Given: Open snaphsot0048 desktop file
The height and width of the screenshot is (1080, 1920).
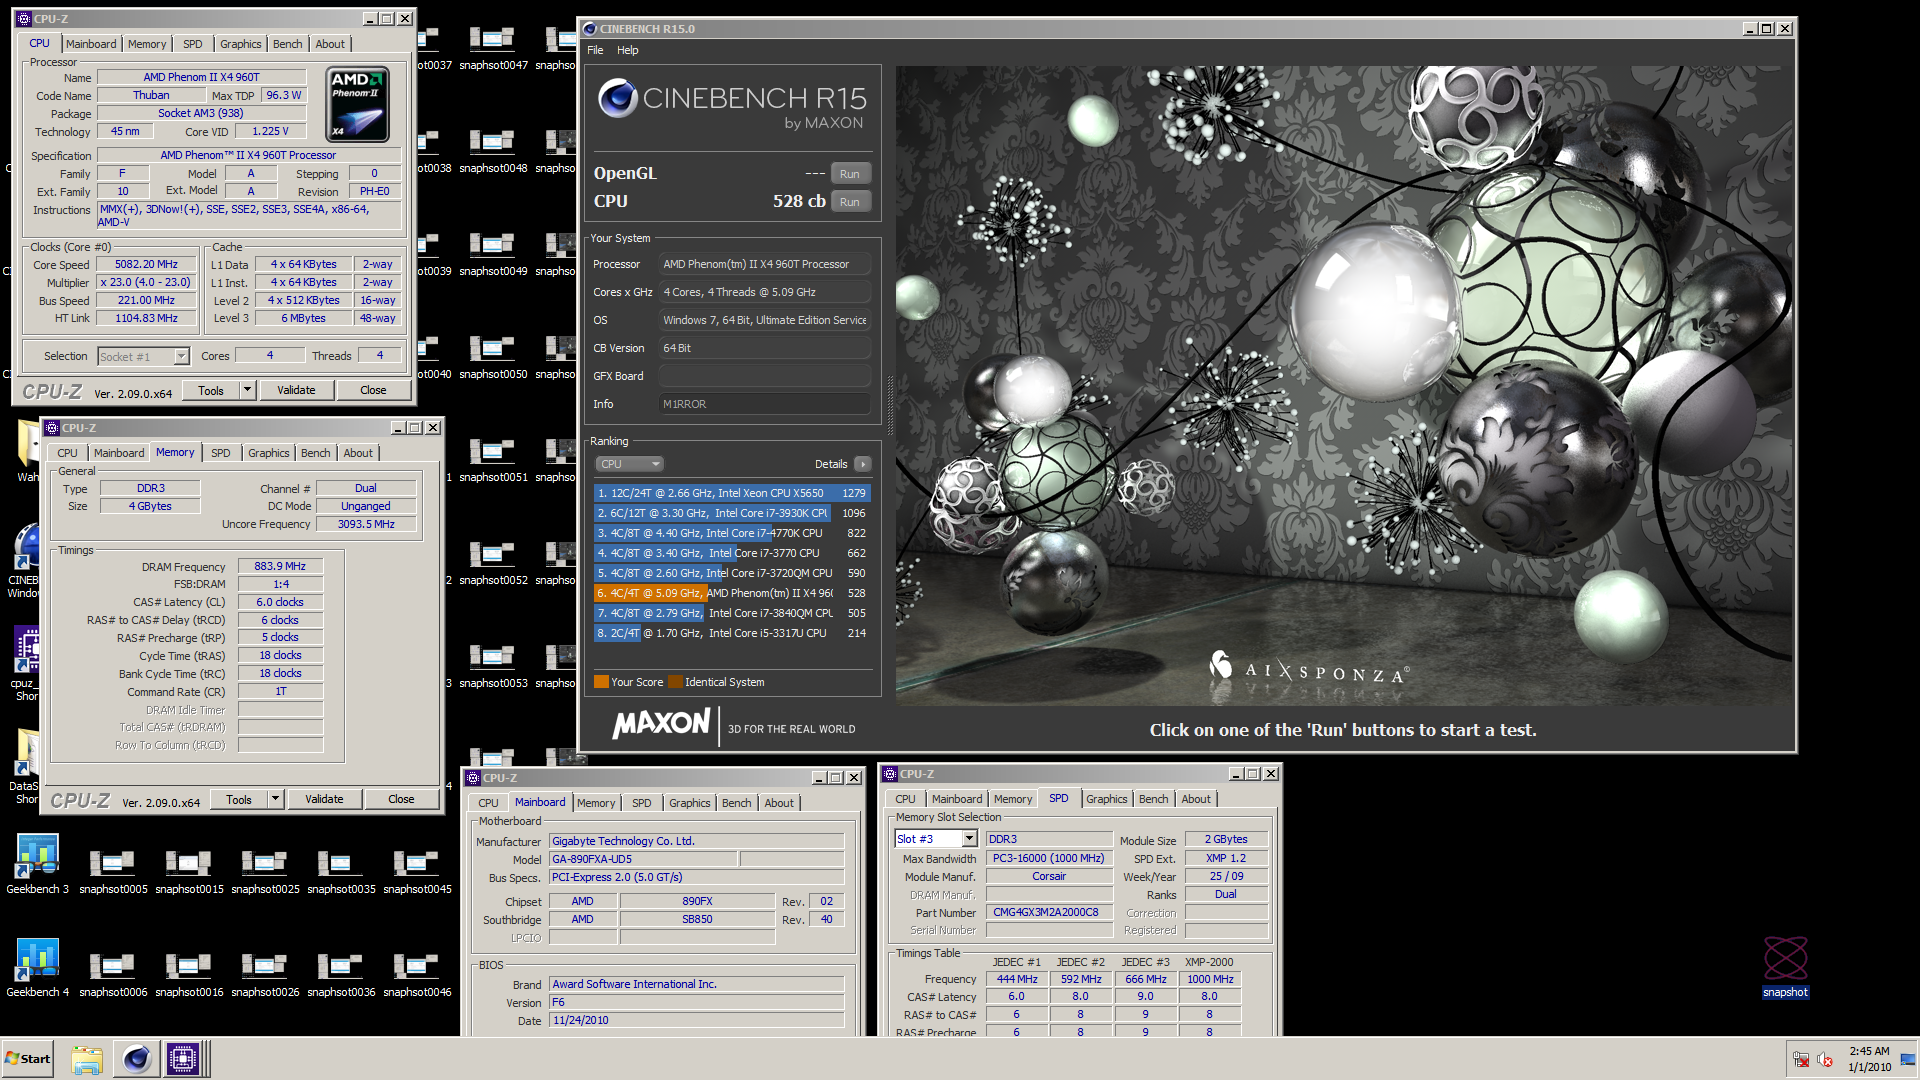Looking at the screenshot, I should pyautogui.click(x=493, y=150).
